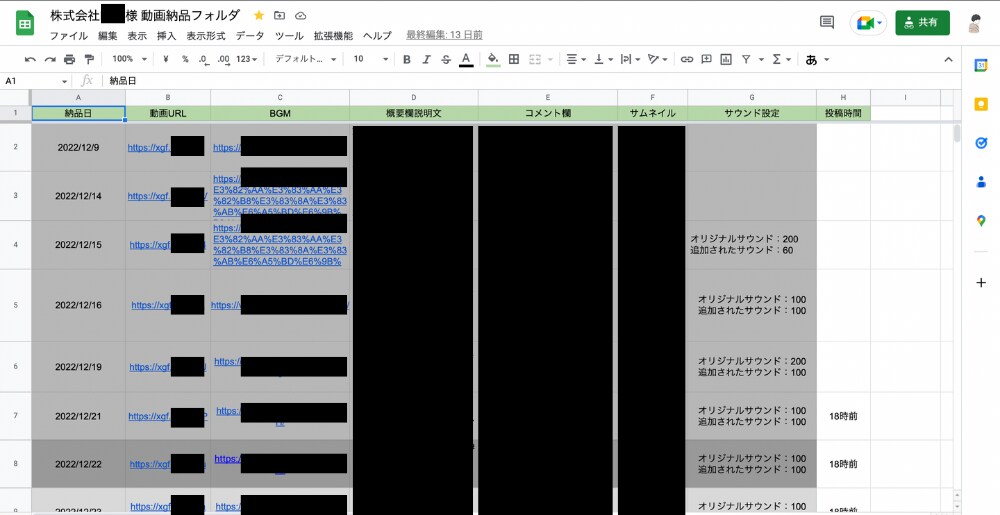Open Google Calendar side panel
1000x515 pixels.
981,64
